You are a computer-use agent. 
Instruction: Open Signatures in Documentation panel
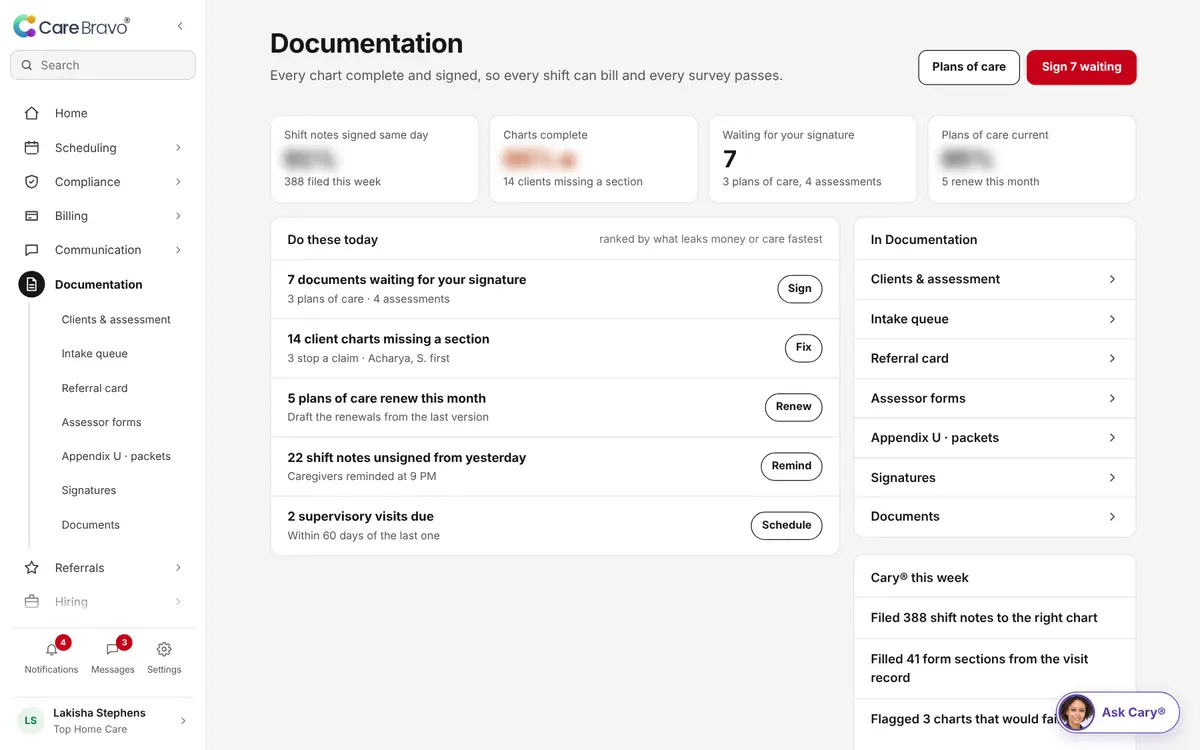[x=995, y=477]
